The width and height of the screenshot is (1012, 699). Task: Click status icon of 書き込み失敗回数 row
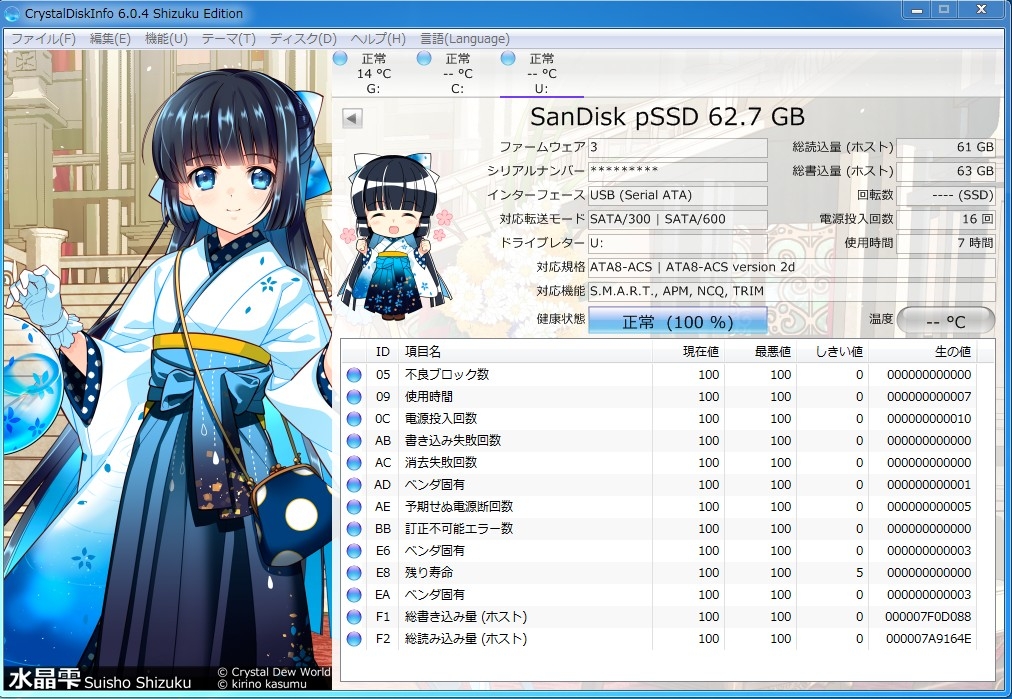click(354, 441)
